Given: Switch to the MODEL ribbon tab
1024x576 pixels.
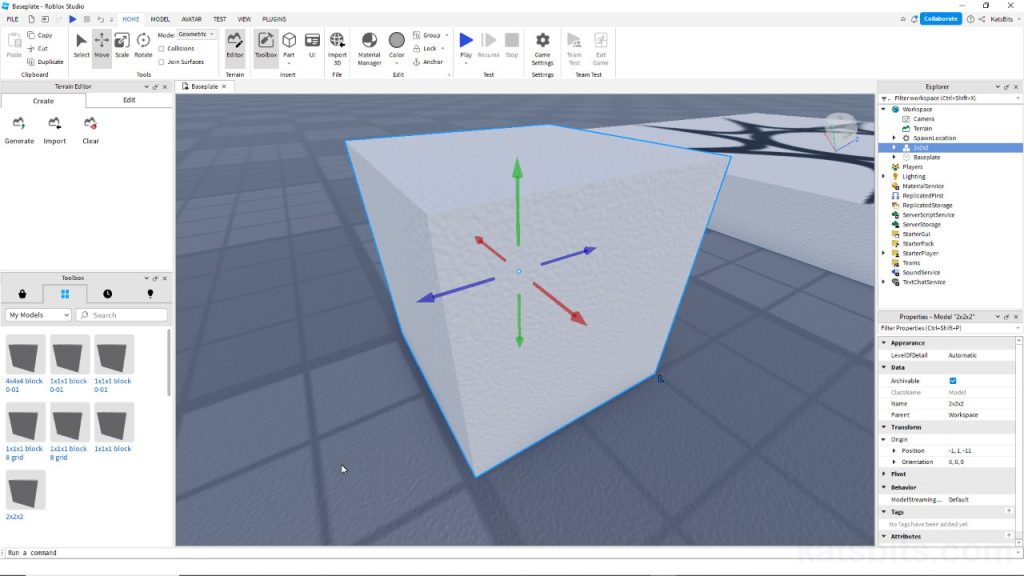Looking at the screenshot, I should click(x=160, y=18).
